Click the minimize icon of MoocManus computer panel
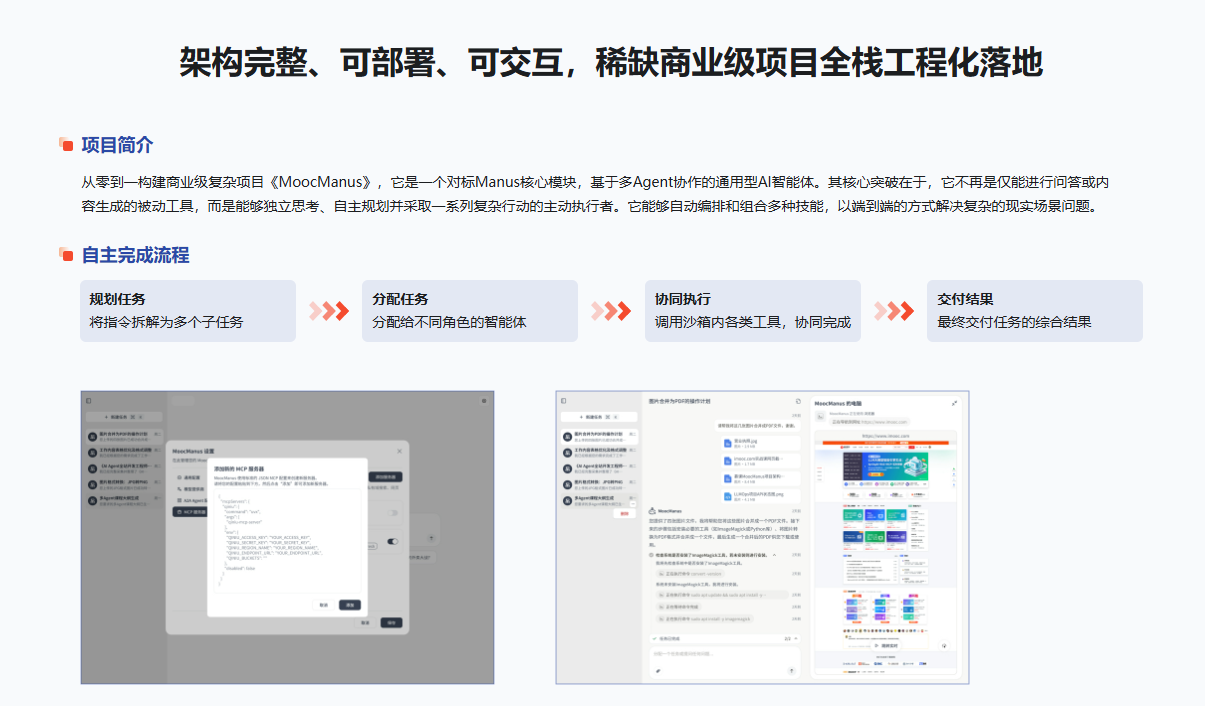1205x706 pixels. 954,403
